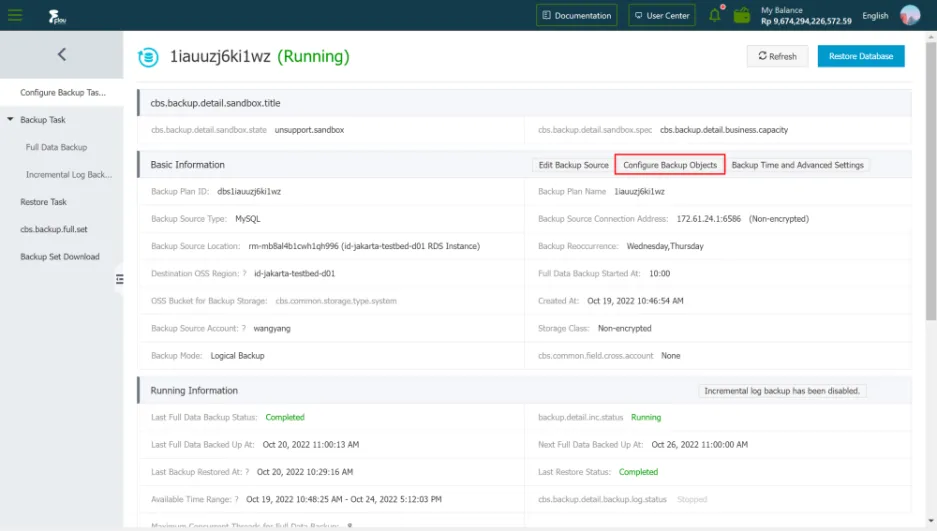Screen dimensions: 937x531
Task: Click the database icon beside the plan name
Action: (x=148, y=57)
